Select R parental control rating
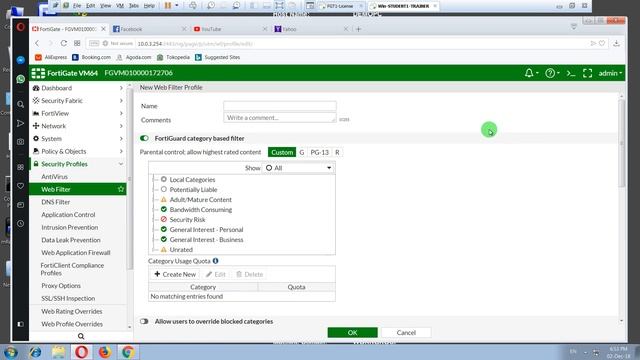 coord(337,152)
